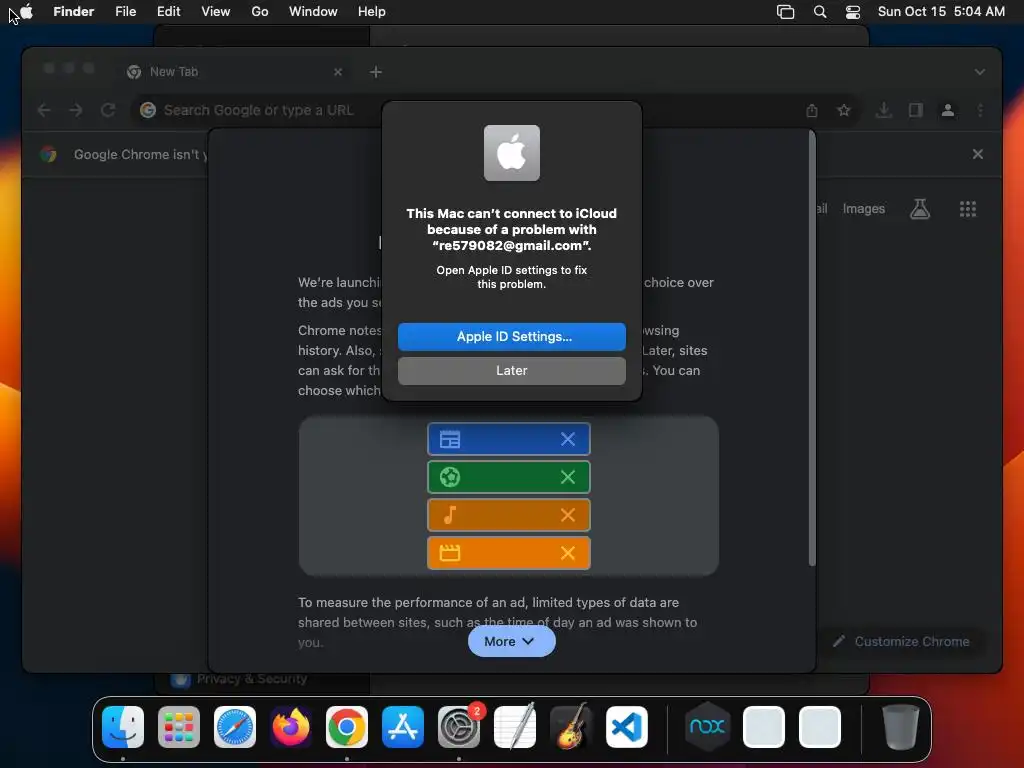1024x768 pixels.
Task: Open App Store from the Dock
Action: [403, 727]
